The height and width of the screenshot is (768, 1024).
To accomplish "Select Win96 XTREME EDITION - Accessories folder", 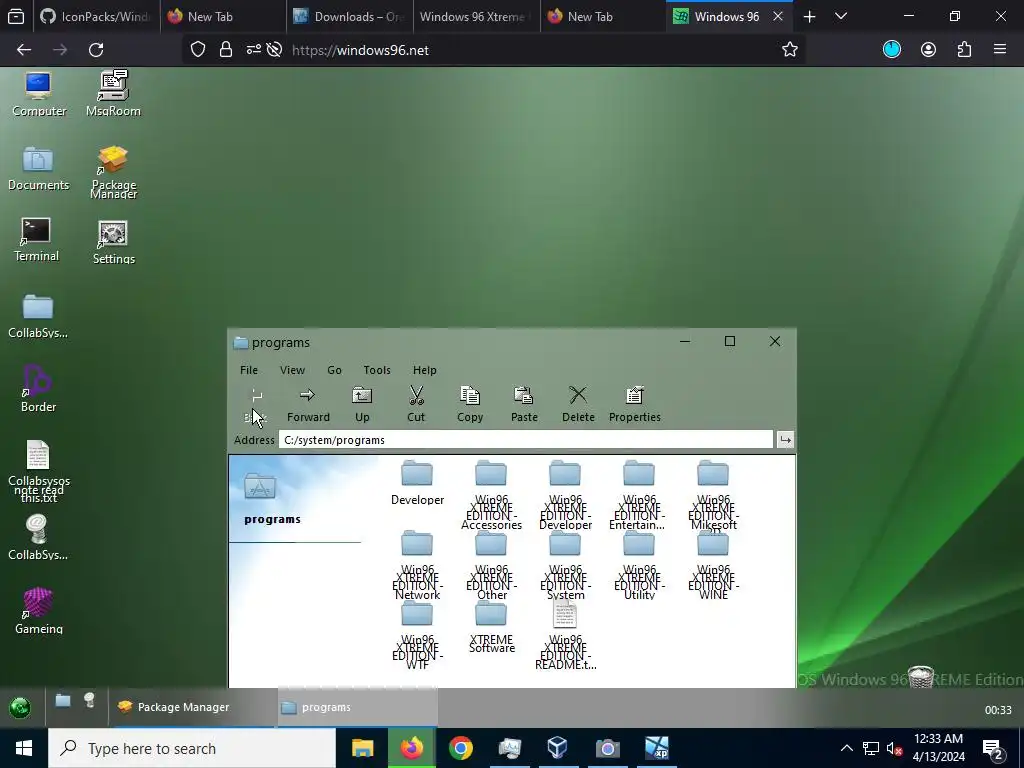I will (x=491, y=494).
